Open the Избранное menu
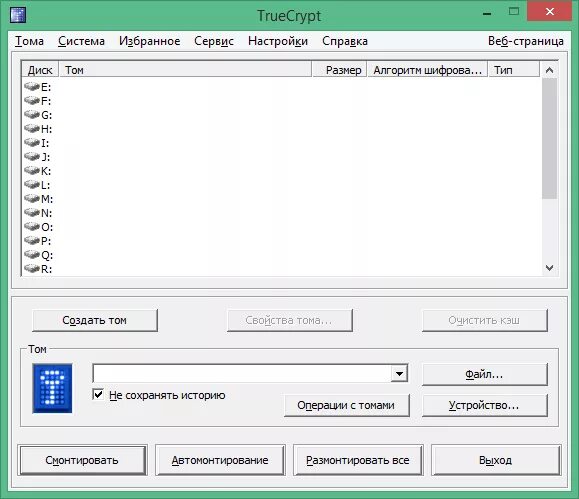 150,41
